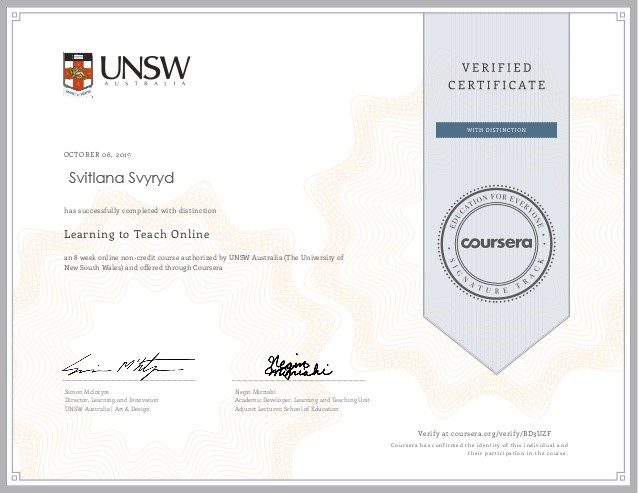Image resolution: width=638 pixels, height=493 pixels.
Task: Click the printed name 'Negin Mirriahi'
Action: pyautogui.click(x=255, y=392)
